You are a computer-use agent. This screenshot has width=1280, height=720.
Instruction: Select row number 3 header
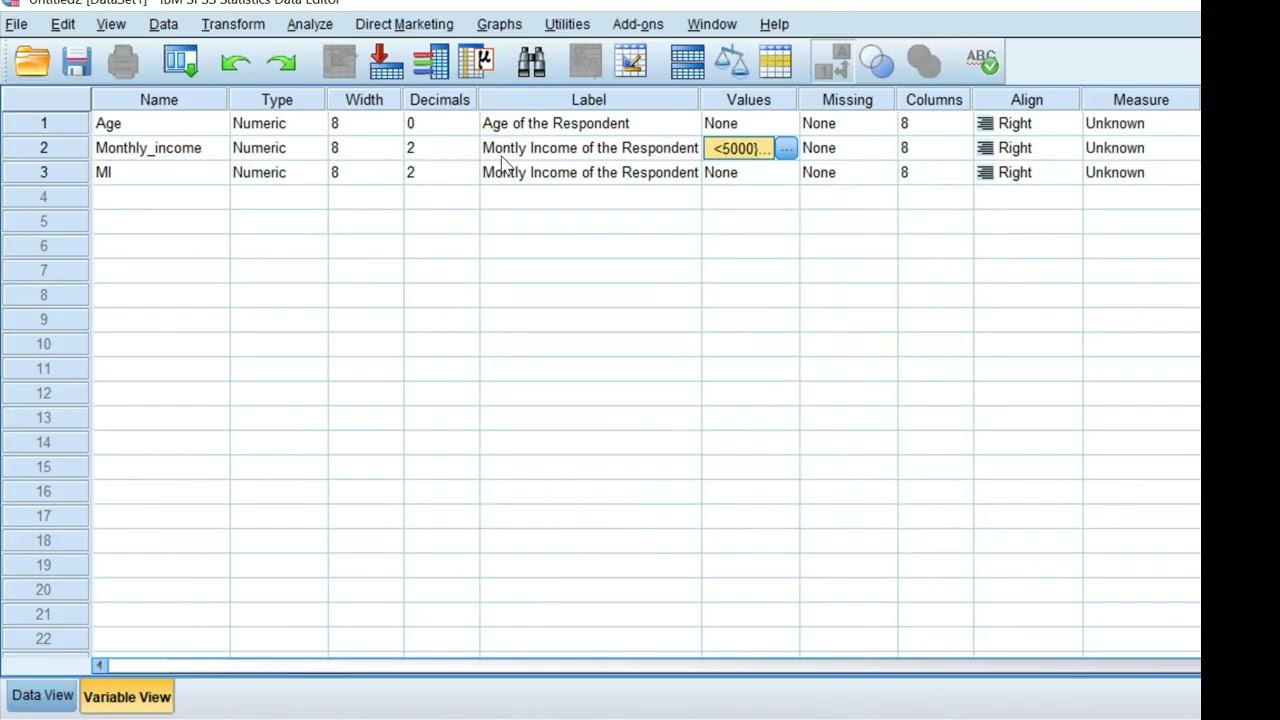(44, 172)
